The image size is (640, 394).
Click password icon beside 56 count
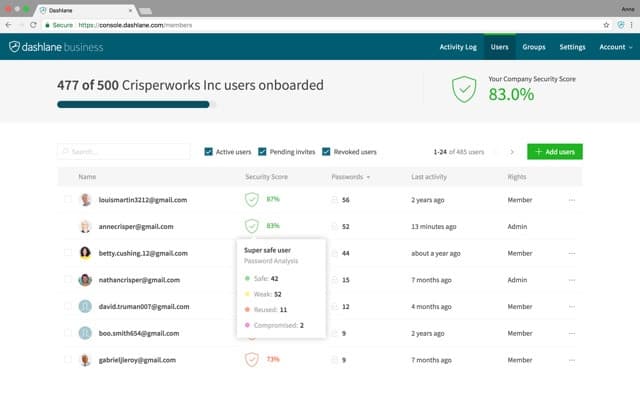(335, 200)
